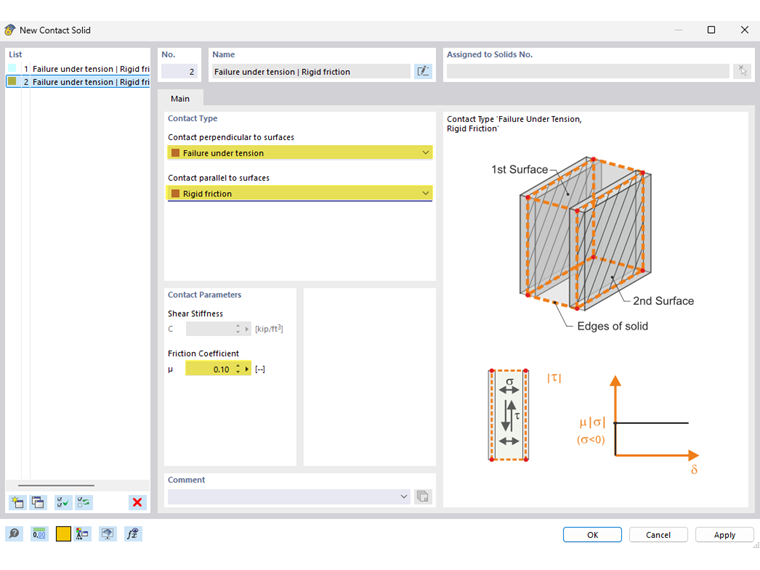Select list item 1 Failure under tension
This screenshot has width=760, height=570.
[78, 69]
